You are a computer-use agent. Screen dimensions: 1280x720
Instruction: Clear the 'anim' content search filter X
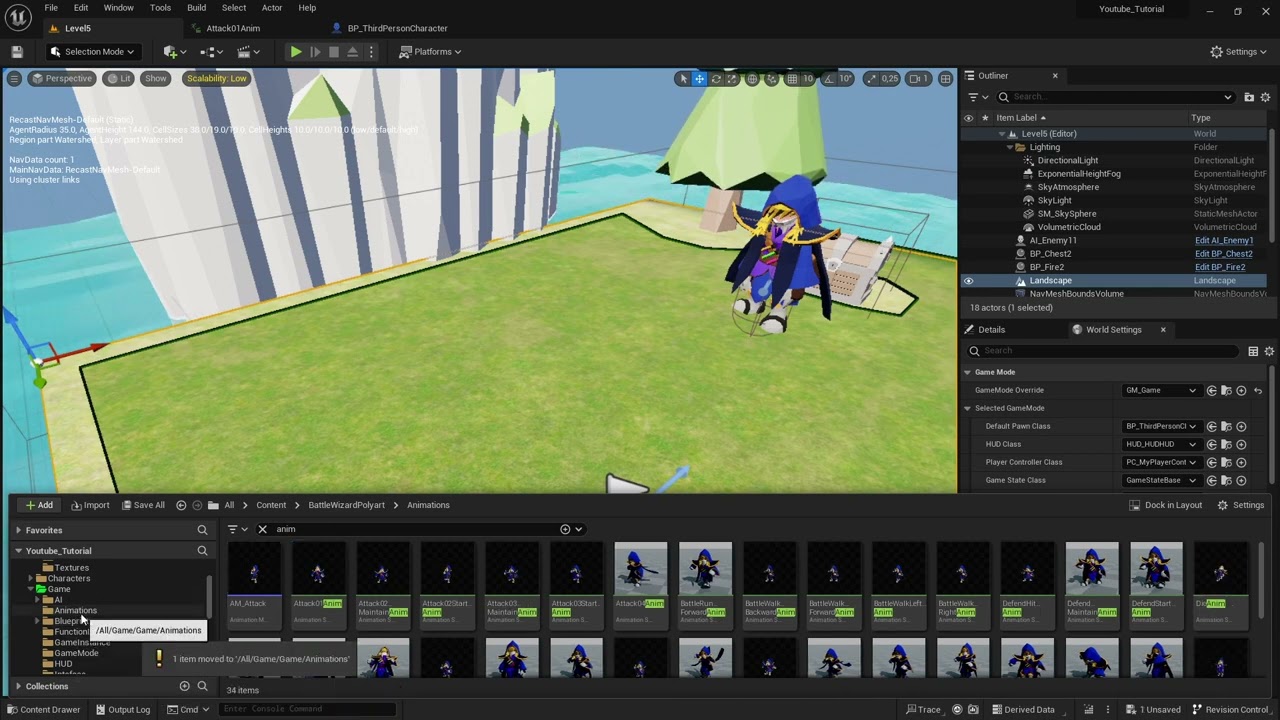click(x=262, y=529)
